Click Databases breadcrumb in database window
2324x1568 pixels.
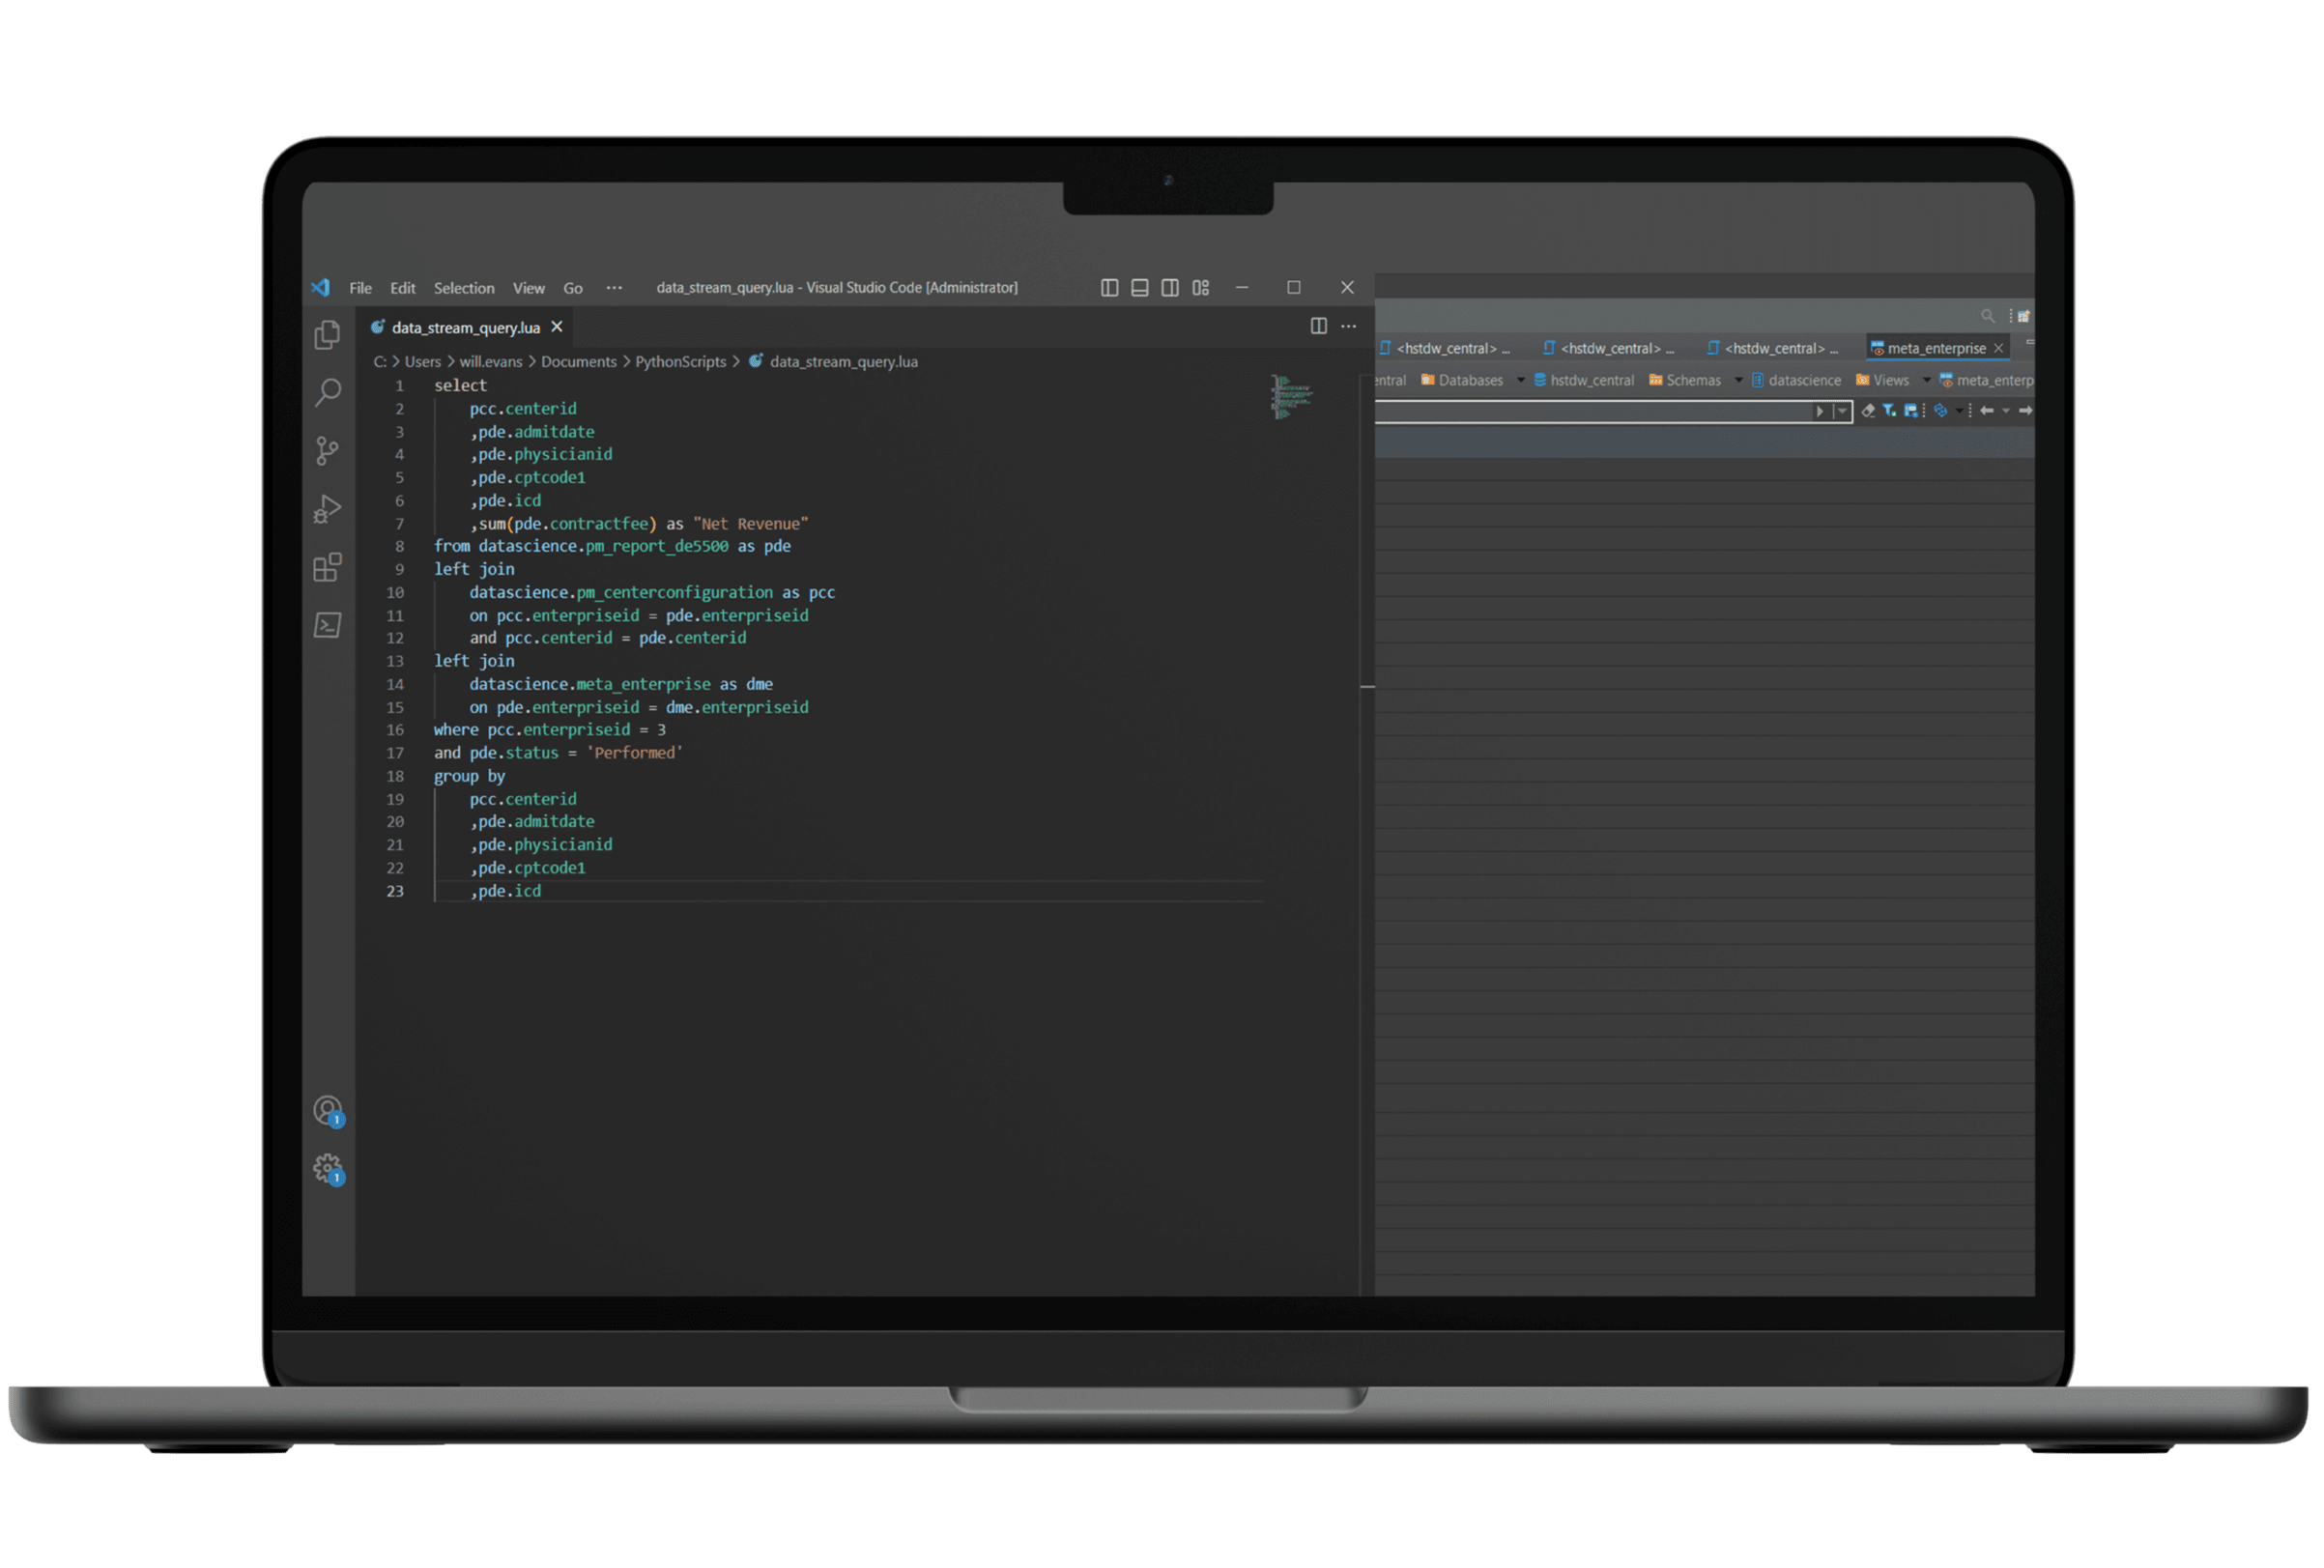[1462, 380]
